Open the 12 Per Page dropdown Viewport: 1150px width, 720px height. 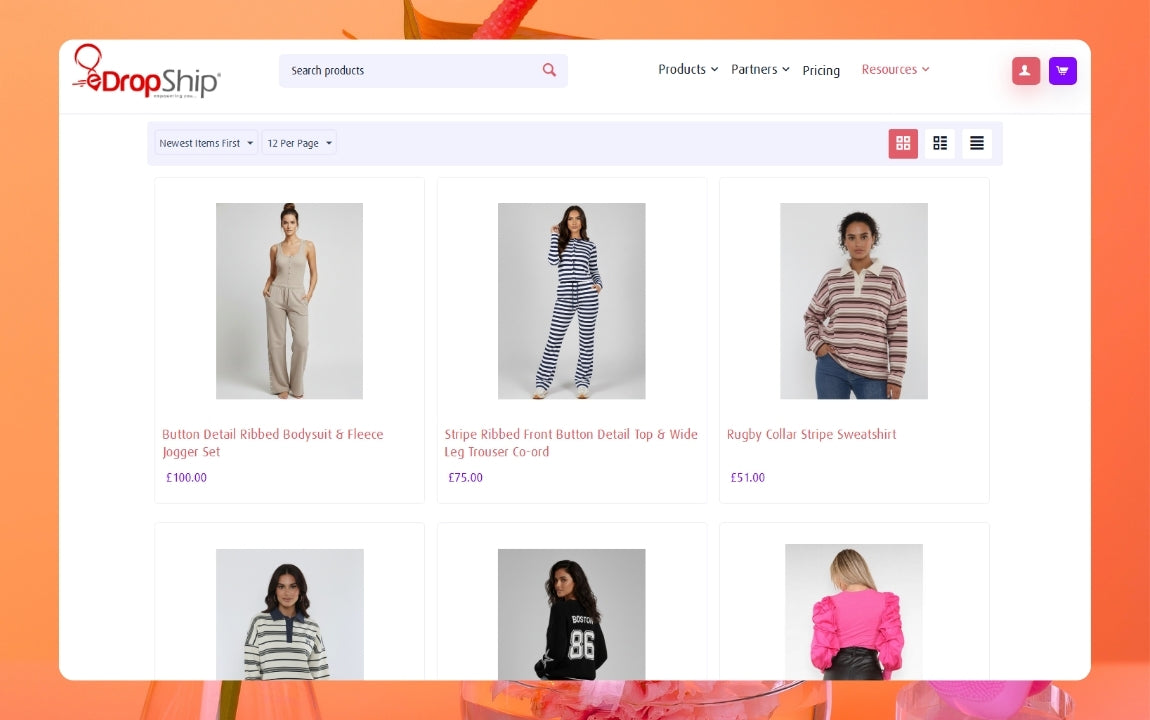click(299, 143)
